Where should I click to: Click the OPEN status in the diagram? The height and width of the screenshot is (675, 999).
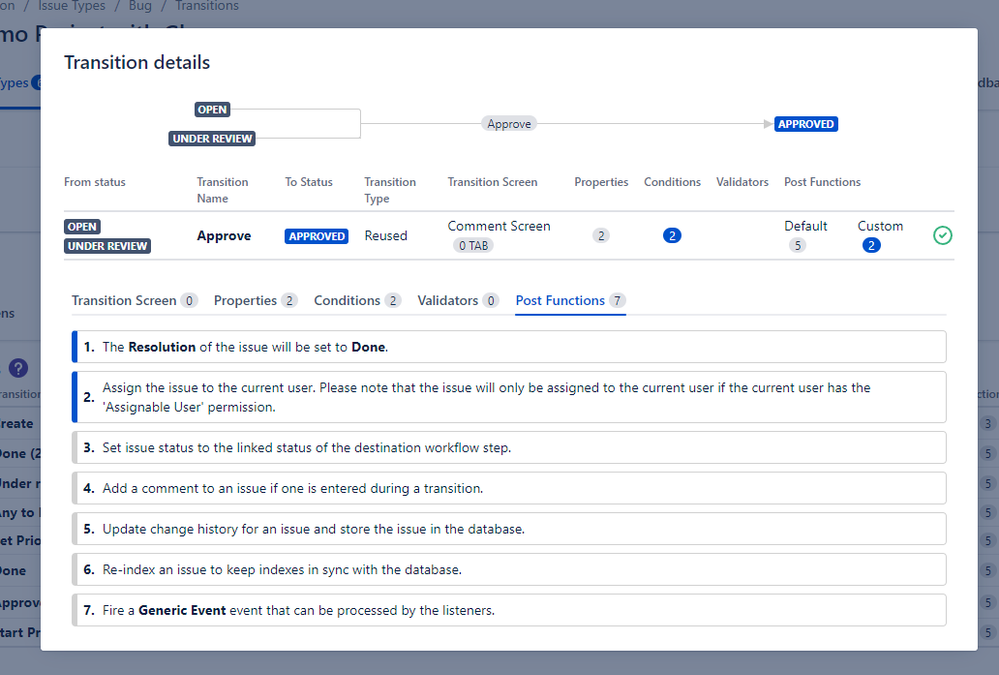[x=212, y=110]
